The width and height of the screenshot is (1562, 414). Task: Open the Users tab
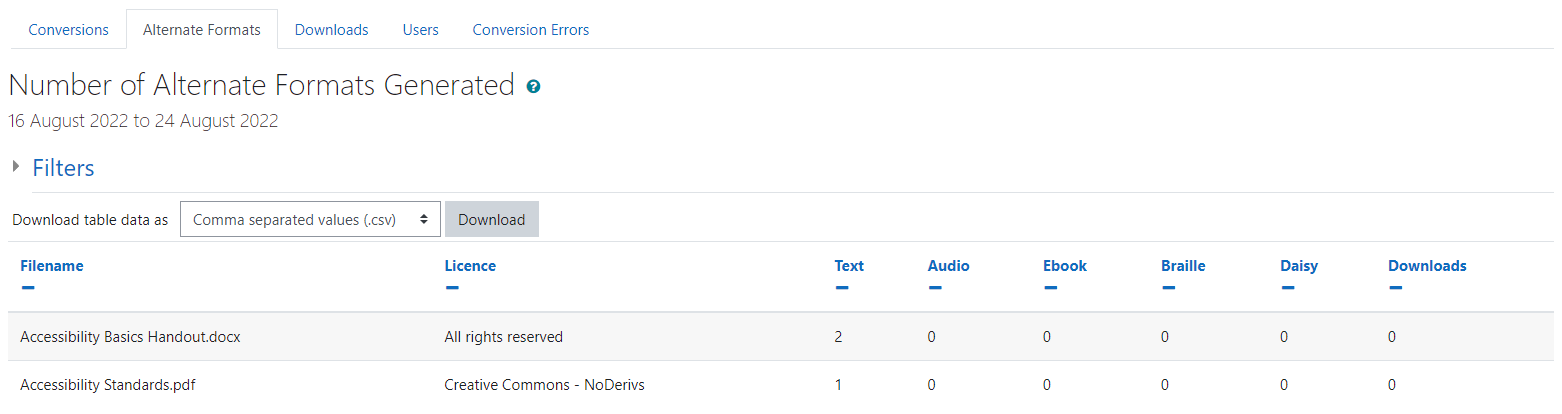[x=421, y=30]
